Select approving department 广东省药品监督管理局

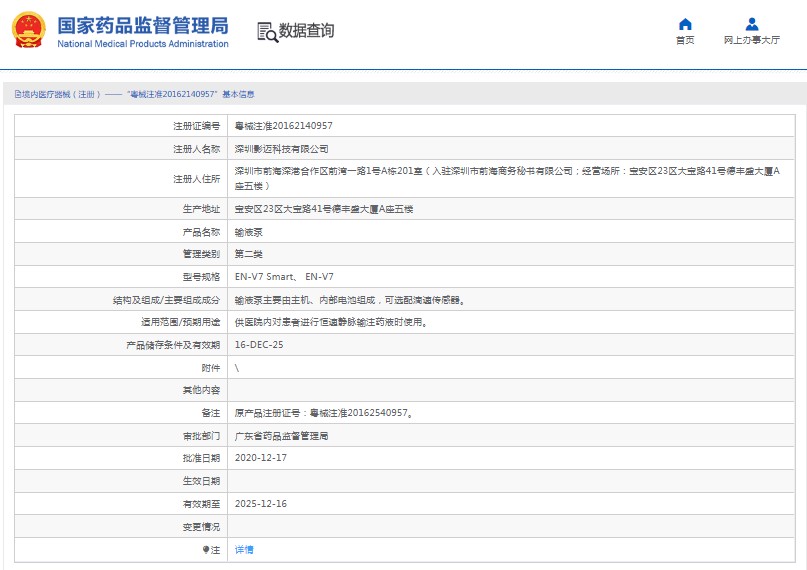(x=282, y=436)
